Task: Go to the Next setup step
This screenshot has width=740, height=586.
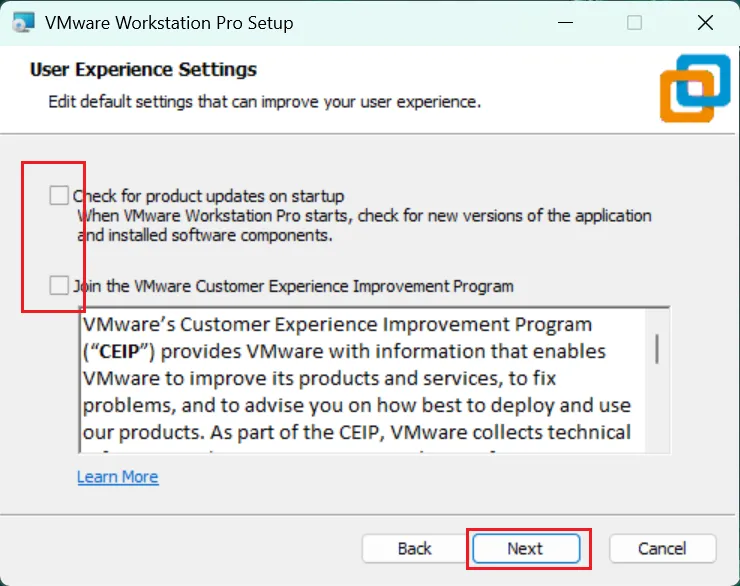Action: 526,549
